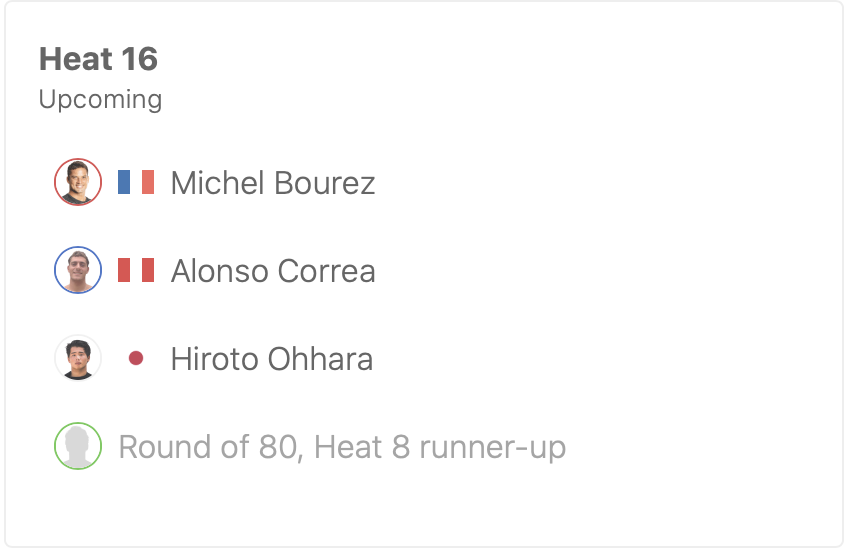Click the word "Heat" in the card title

click(74, 59)
